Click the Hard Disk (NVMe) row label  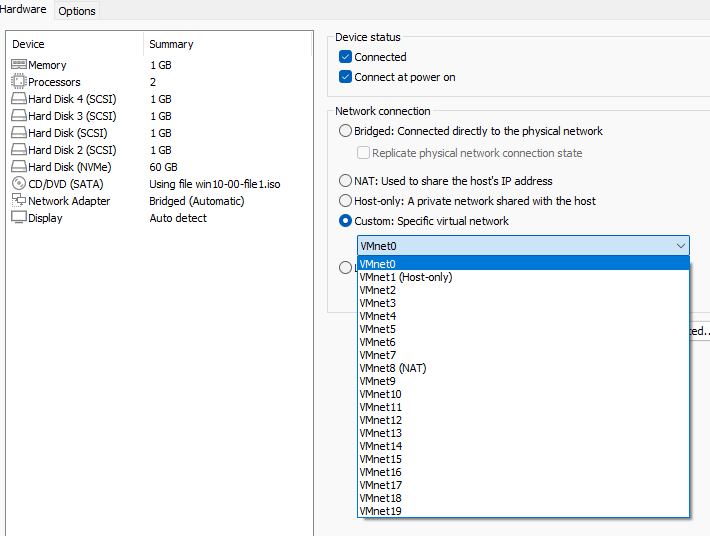tap(70, 167)
